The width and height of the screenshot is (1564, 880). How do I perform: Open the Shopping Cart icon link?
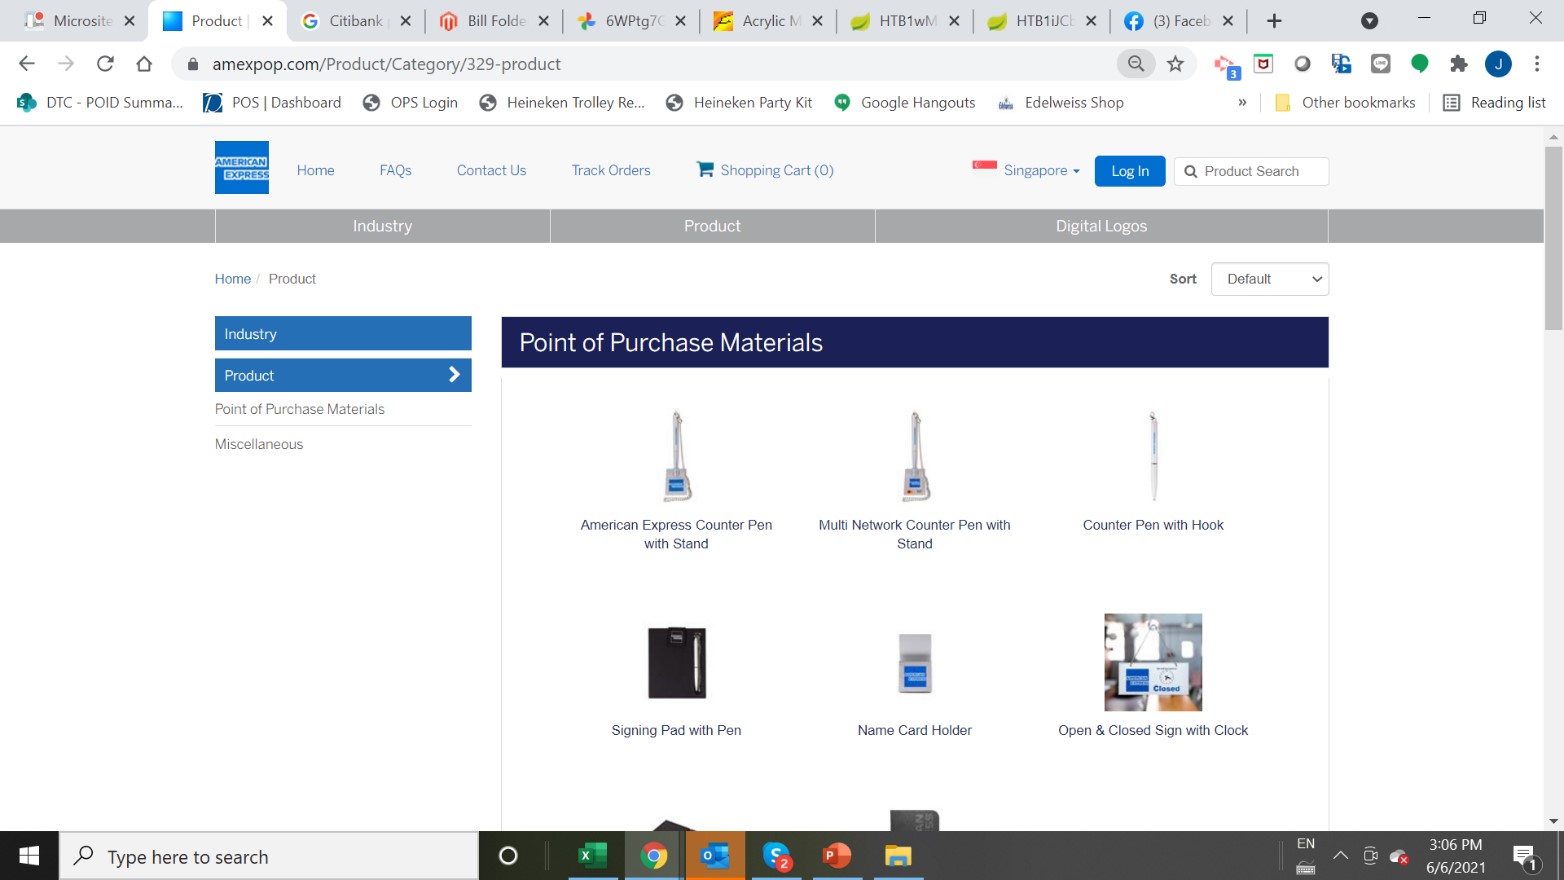coord(705,169)
